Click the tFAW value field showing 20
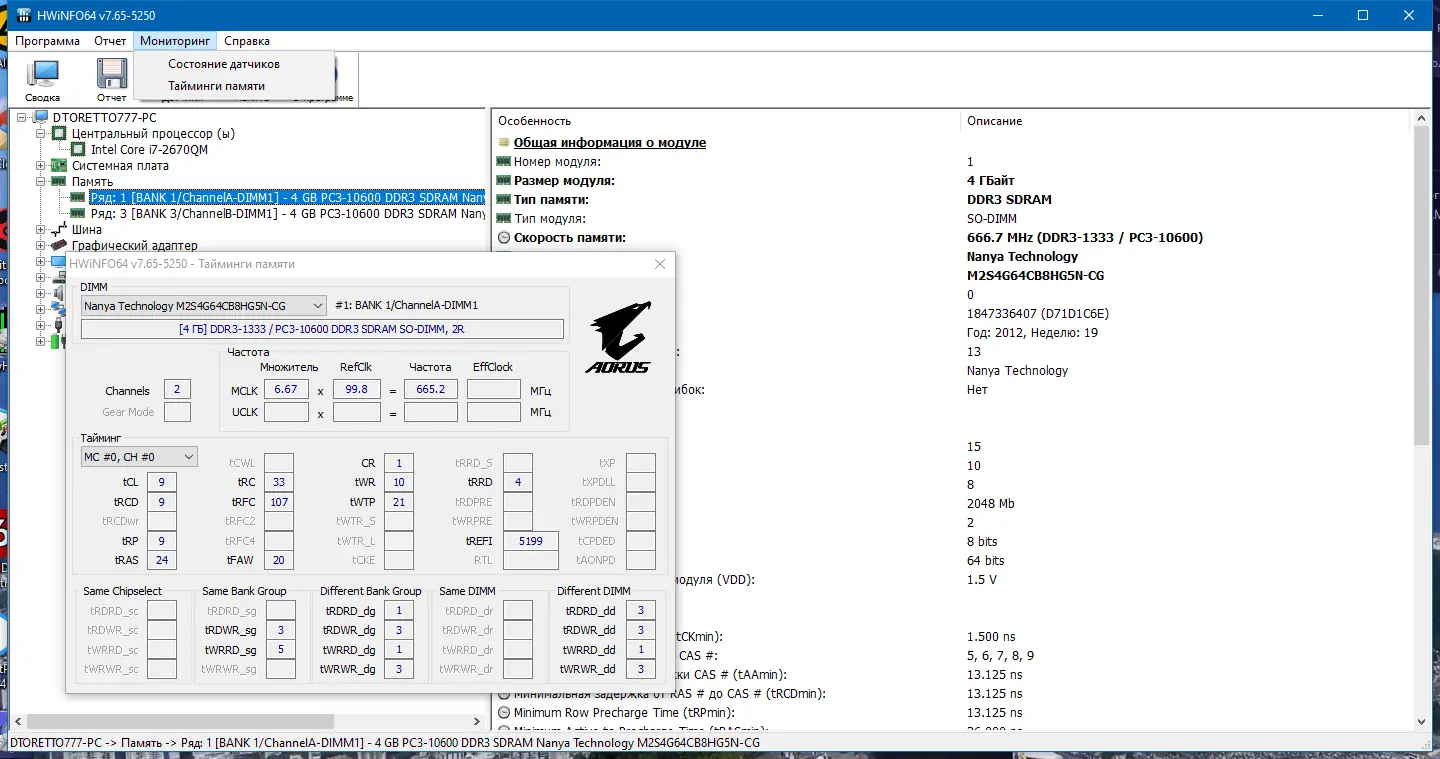 tap(280, 560)
